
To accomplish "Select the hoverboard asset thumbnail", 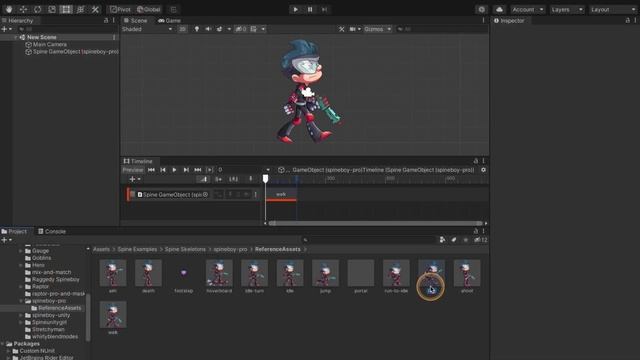I will coord(219,273).
